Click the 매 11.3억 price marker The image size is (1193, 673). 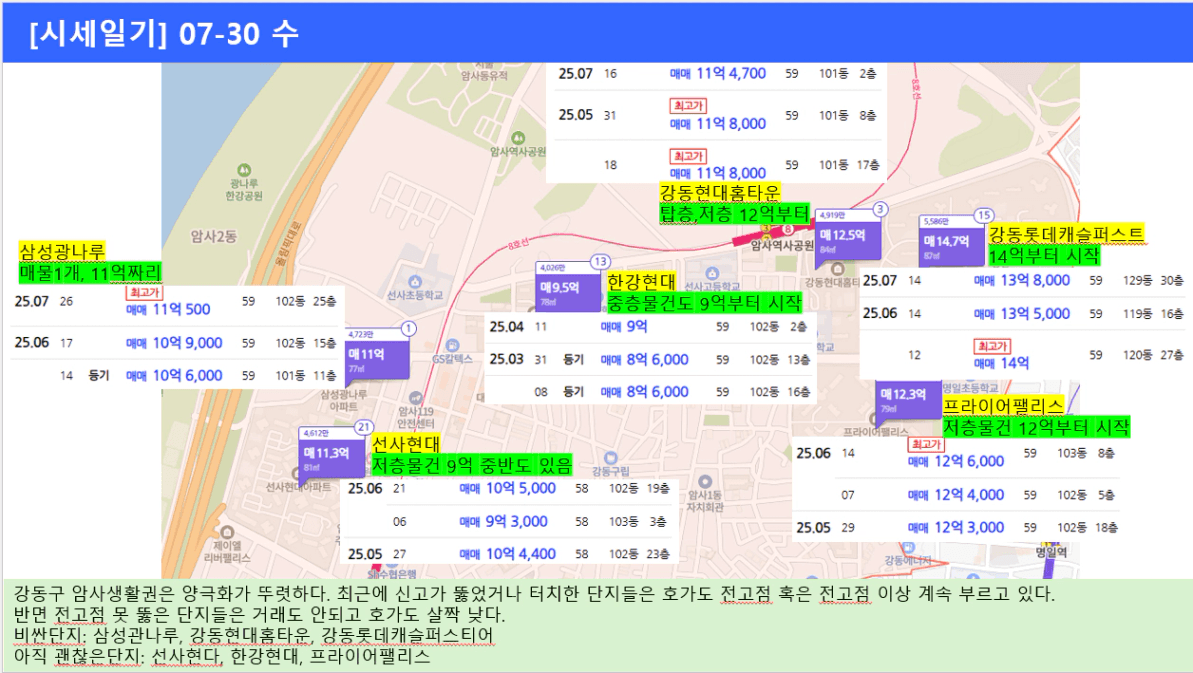point(330,458)
